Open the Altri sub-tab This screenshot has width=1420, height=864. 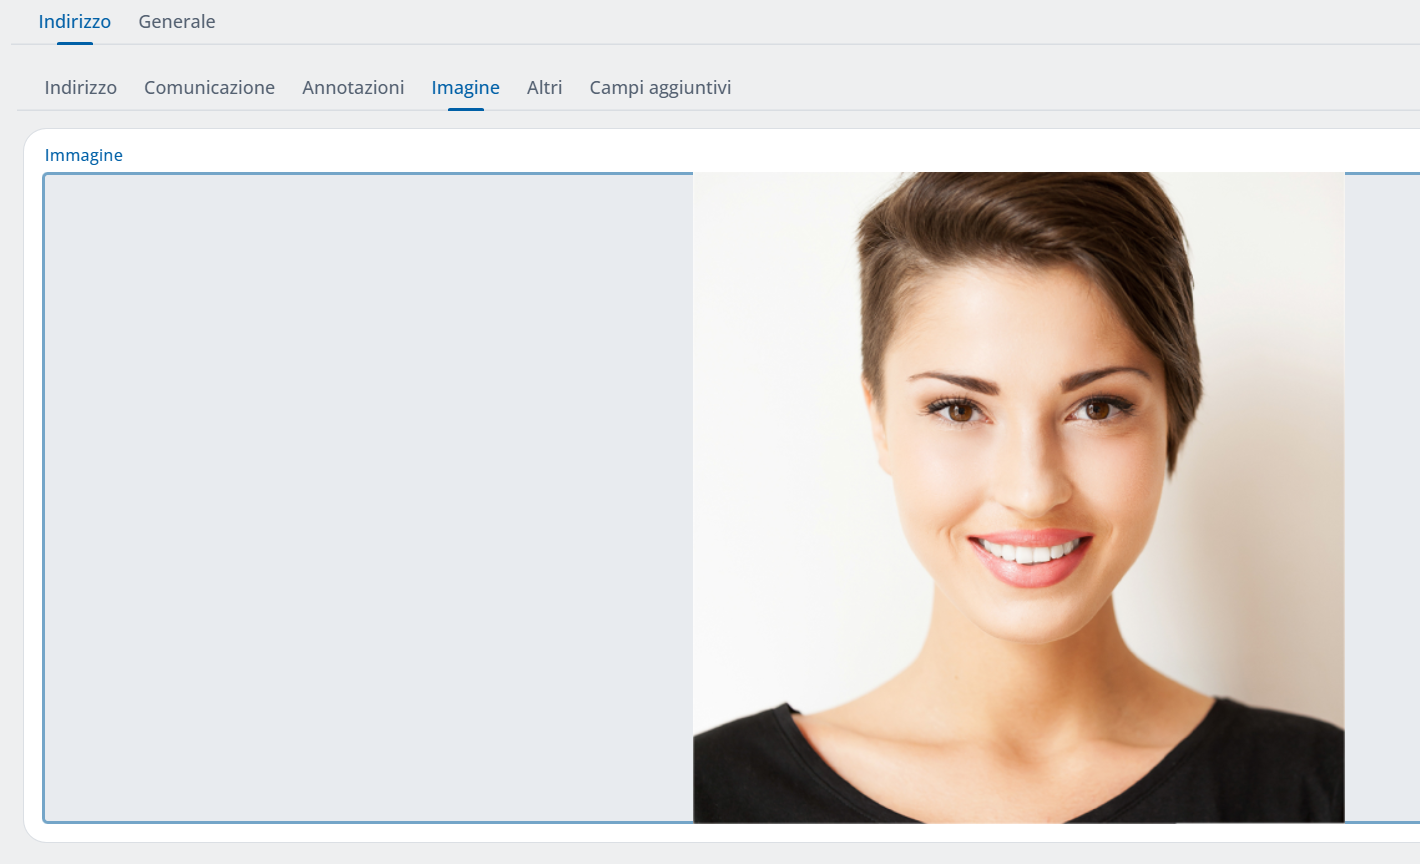click(x=544, y=87)
